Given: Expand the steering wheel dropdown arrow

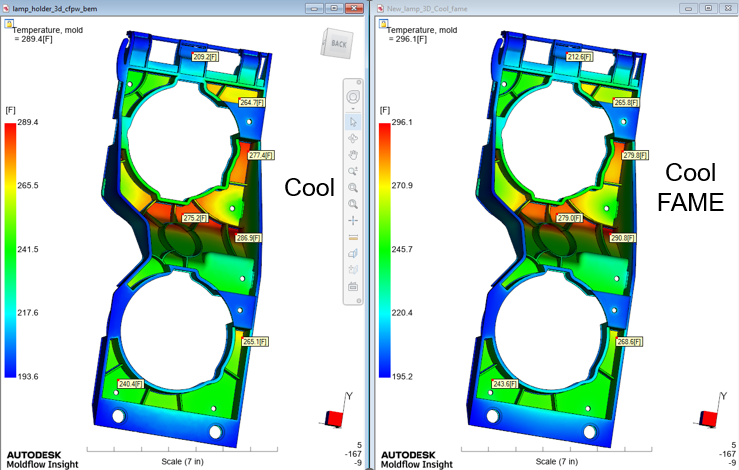Looking at the screenshot, I should [x=353, y=109].
